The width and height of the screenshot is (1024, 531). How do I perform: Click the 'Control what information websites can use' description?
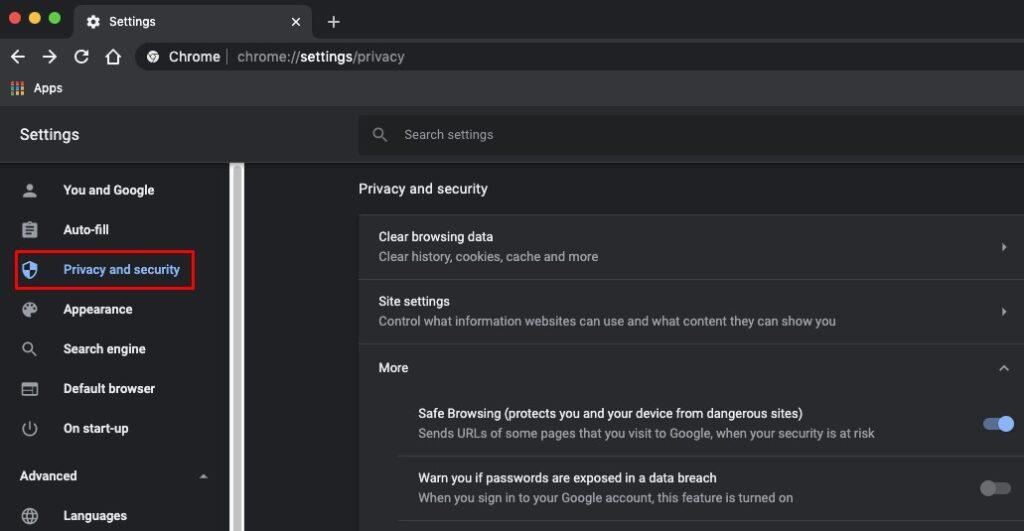607,321
